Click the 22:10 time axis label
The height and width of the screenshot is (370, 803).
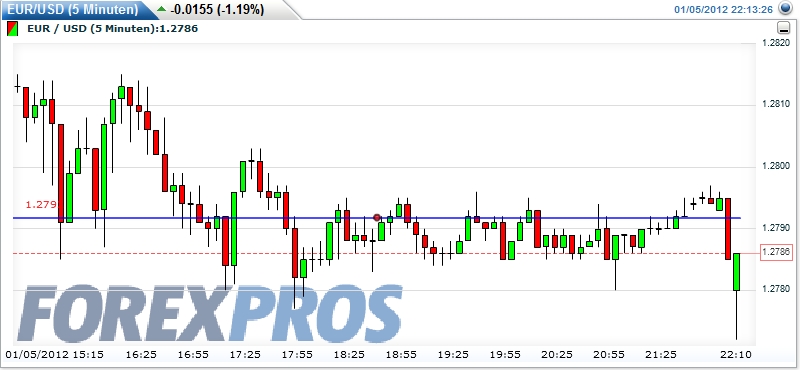(x=735, y=355)
